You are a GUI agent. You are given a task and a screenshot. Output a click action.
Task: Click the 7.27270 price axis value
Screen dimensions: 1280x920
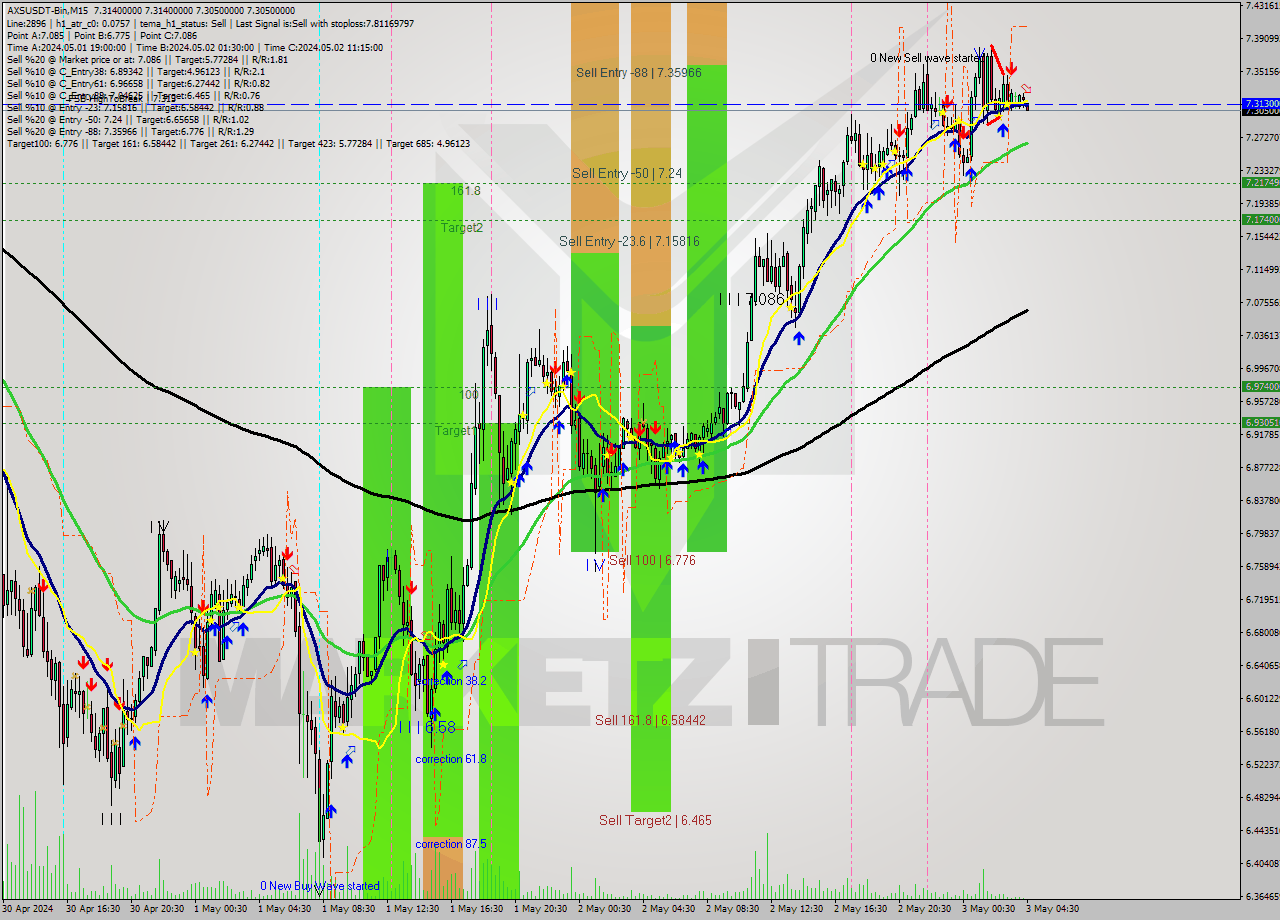pyautogui.click(x=1262, y=137)
